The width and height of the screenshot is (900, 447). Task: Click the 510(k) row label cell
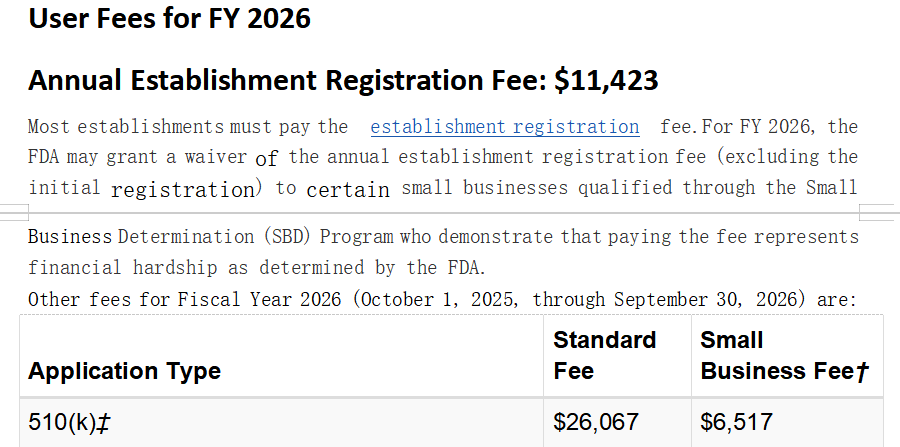click(281, 422)
